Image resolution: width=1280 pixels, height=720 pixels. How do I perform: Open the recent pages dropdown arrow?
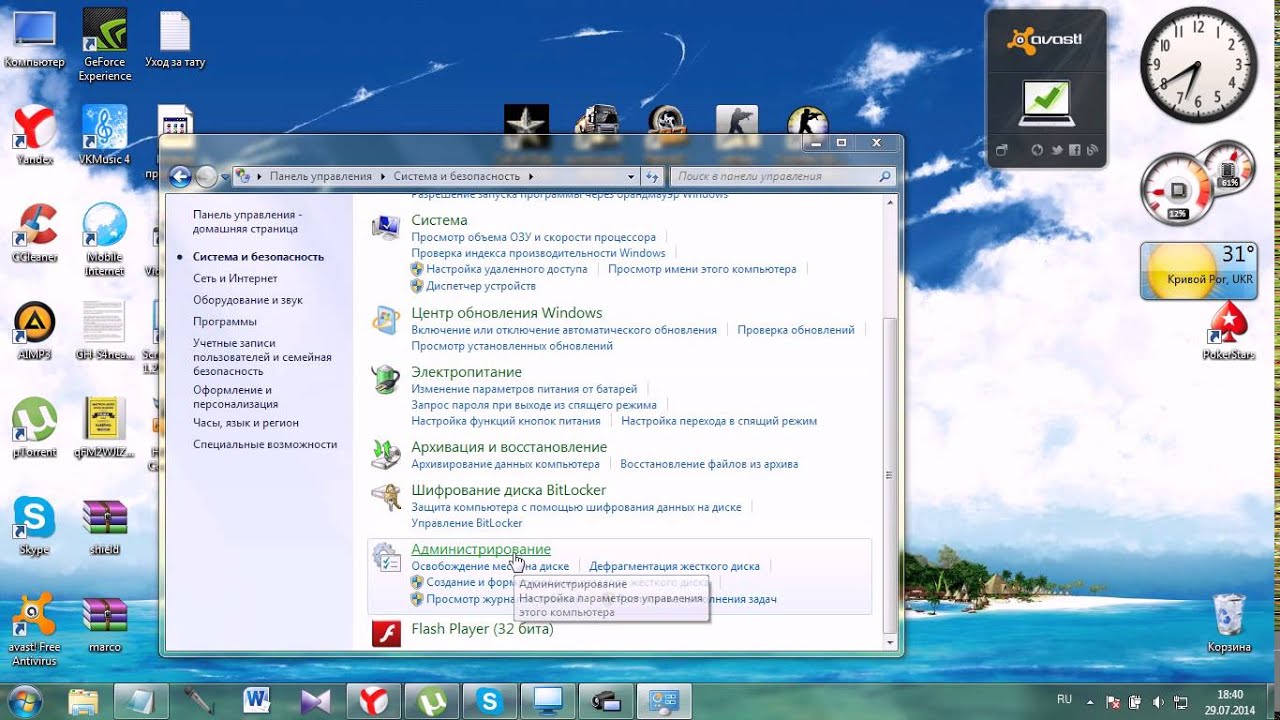coord(225,177)
